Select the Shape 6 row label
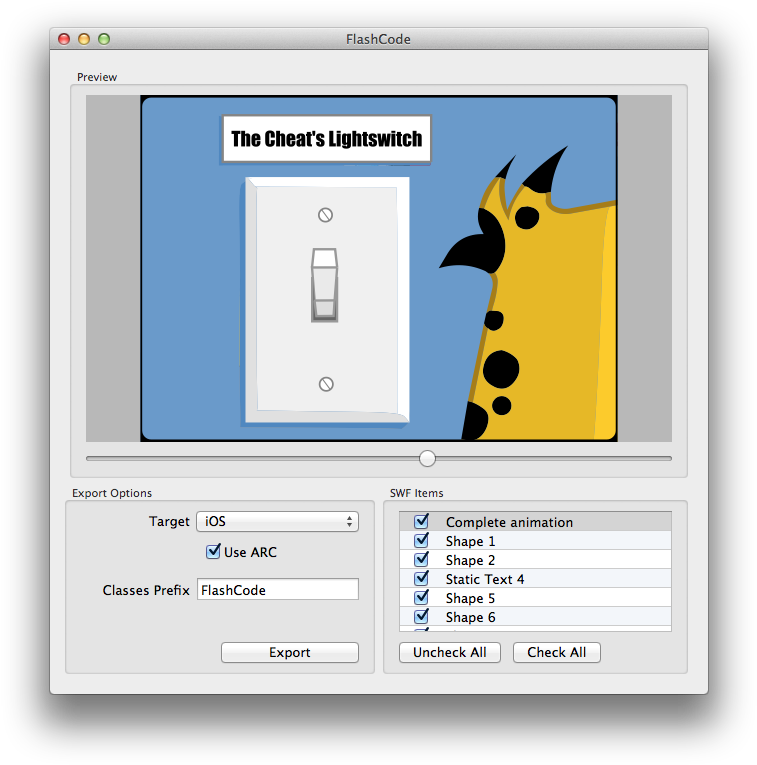Image resolution: width=757 pixels, height=765 pixels. point(470,617)
